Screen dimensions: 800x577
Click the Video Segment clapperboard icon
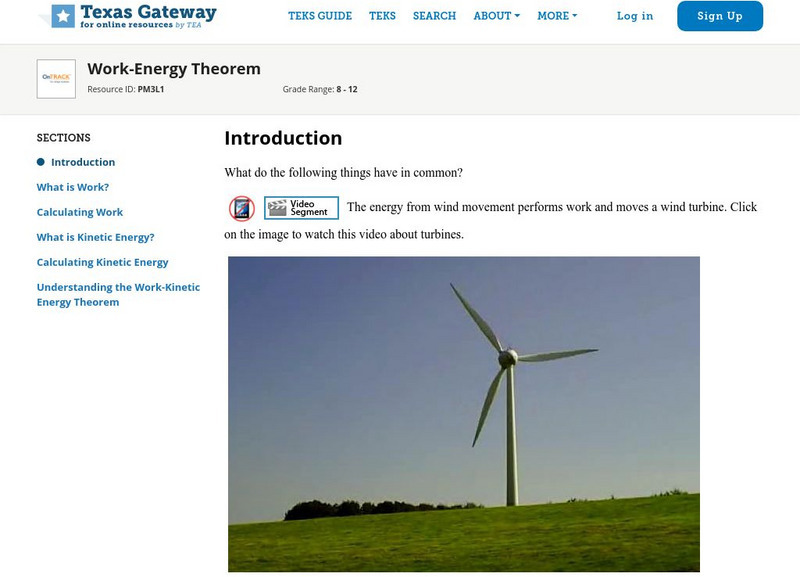278,208
